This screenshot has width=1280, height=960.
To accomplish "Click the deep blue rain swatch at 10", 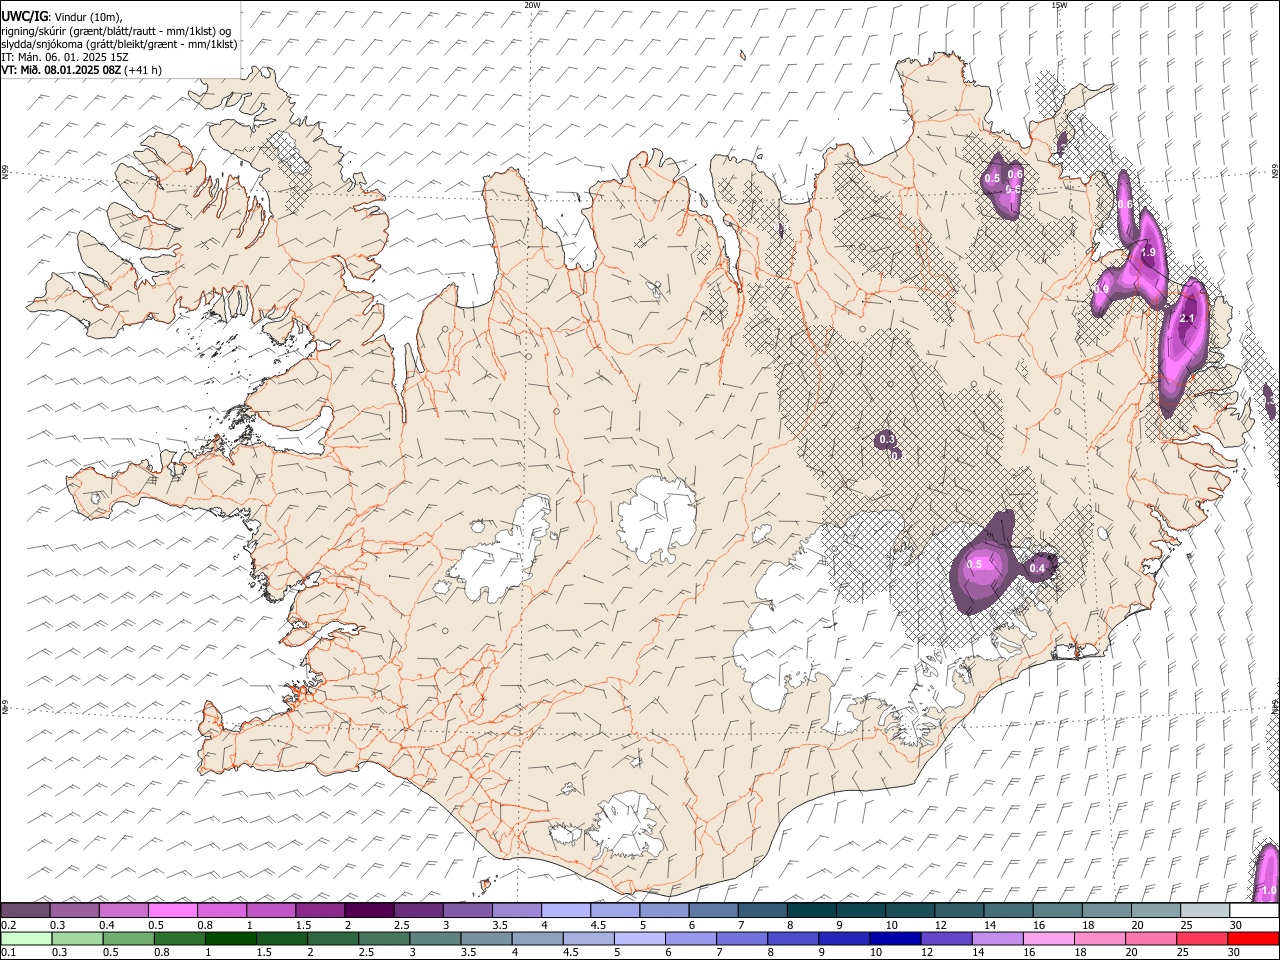I will [894, 939].
